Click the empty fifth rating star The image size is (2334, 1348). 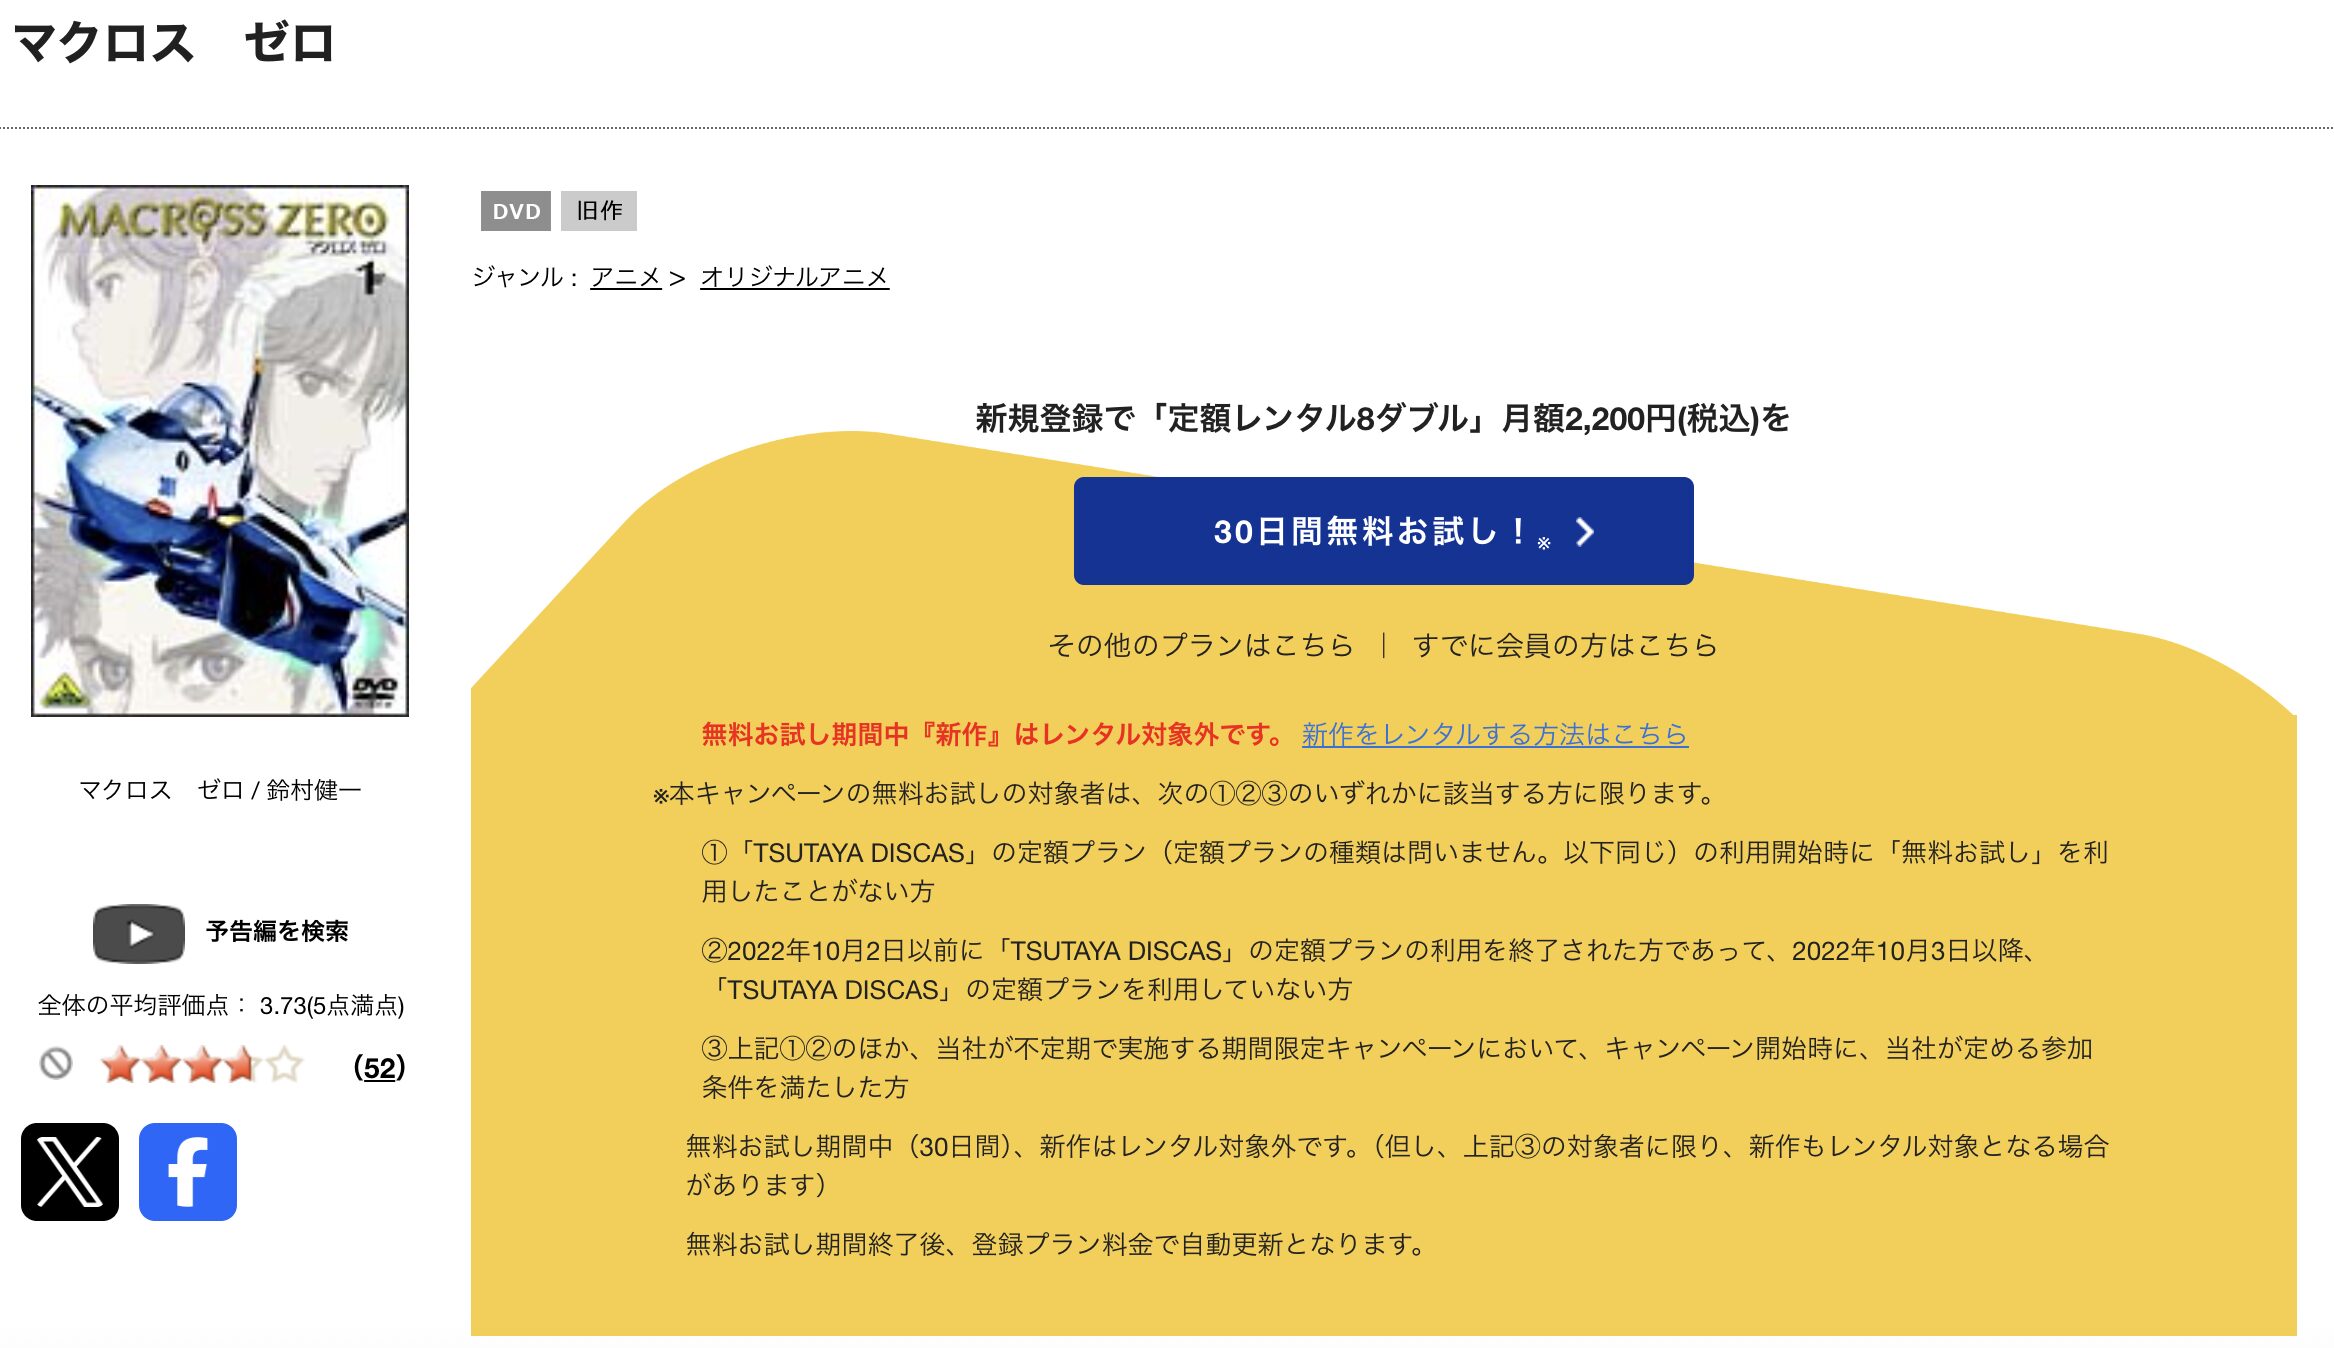(284, 1065)
